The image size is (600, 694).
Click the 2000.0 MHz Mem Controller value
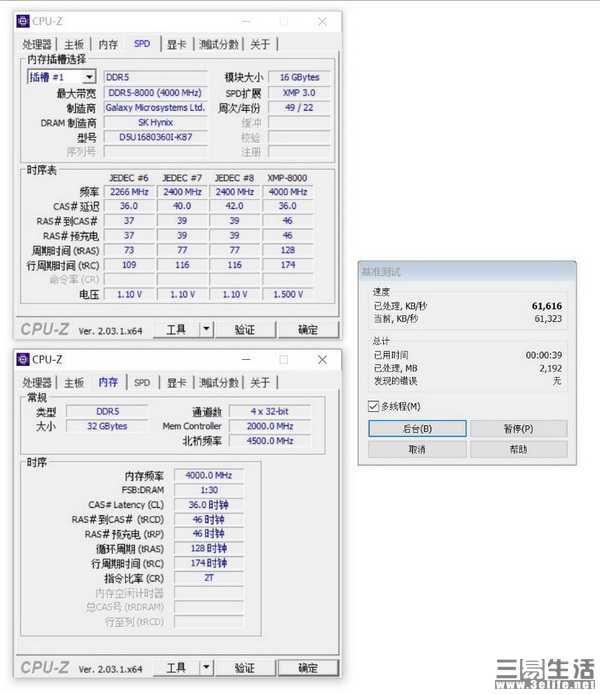tap(270, 426)
